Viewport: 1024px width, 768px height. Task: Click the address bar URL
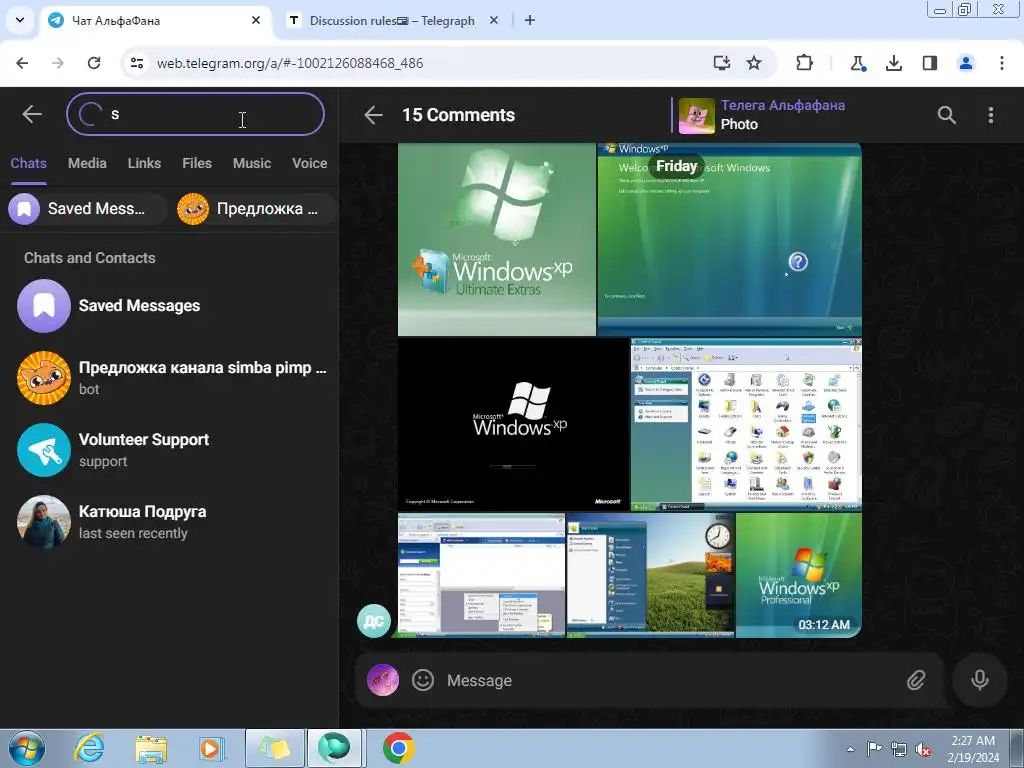coord(290,63)
